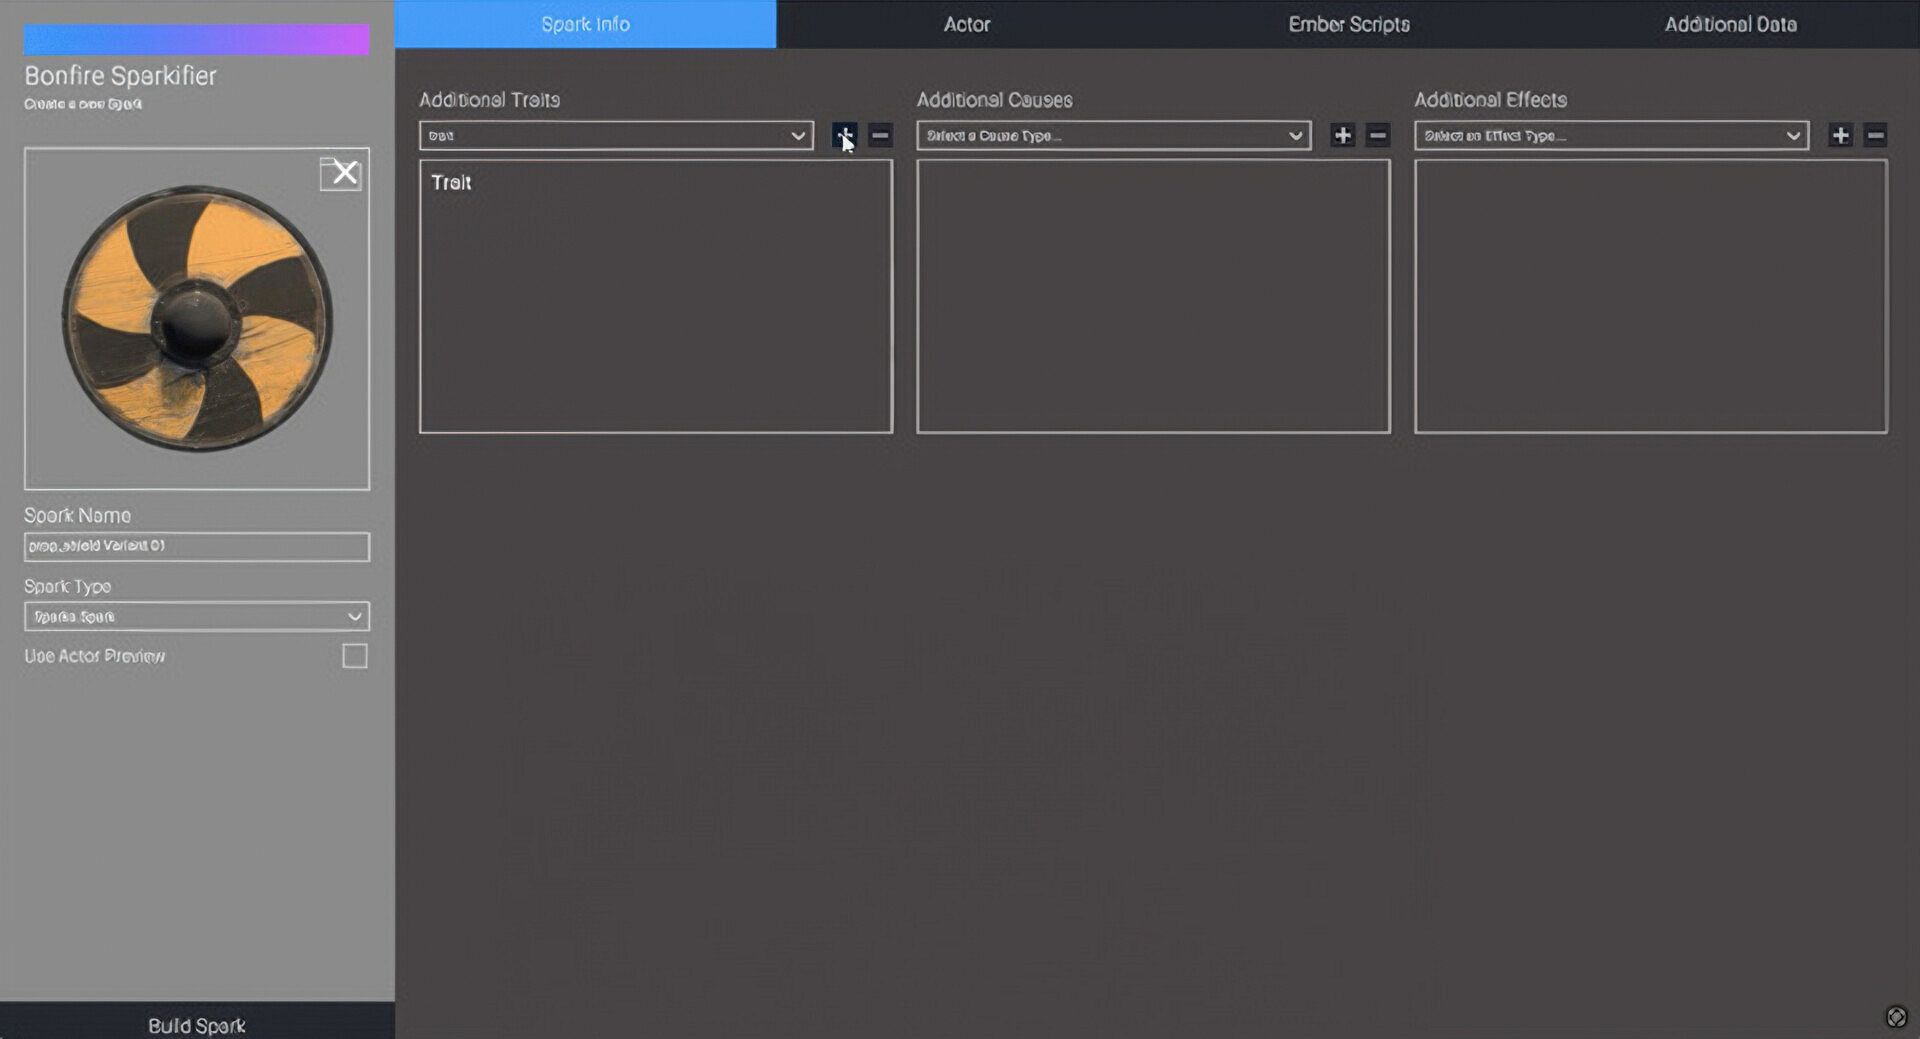Click the minus icon for Additional Effects
The image size is (1920, 1039).
(x=1876, y=135)
